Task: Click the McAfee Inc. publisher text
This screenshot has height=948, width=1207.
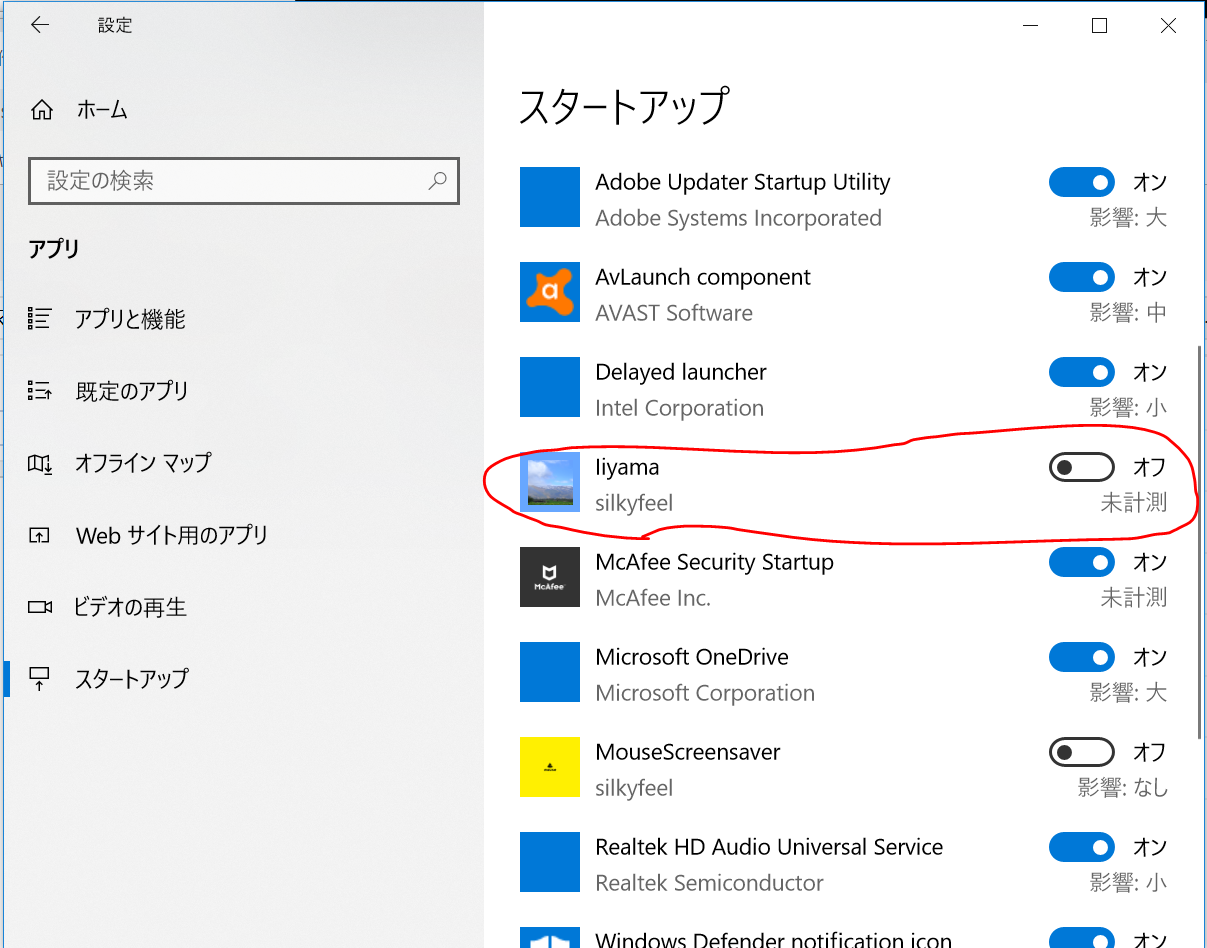Action: click(653, 598)
